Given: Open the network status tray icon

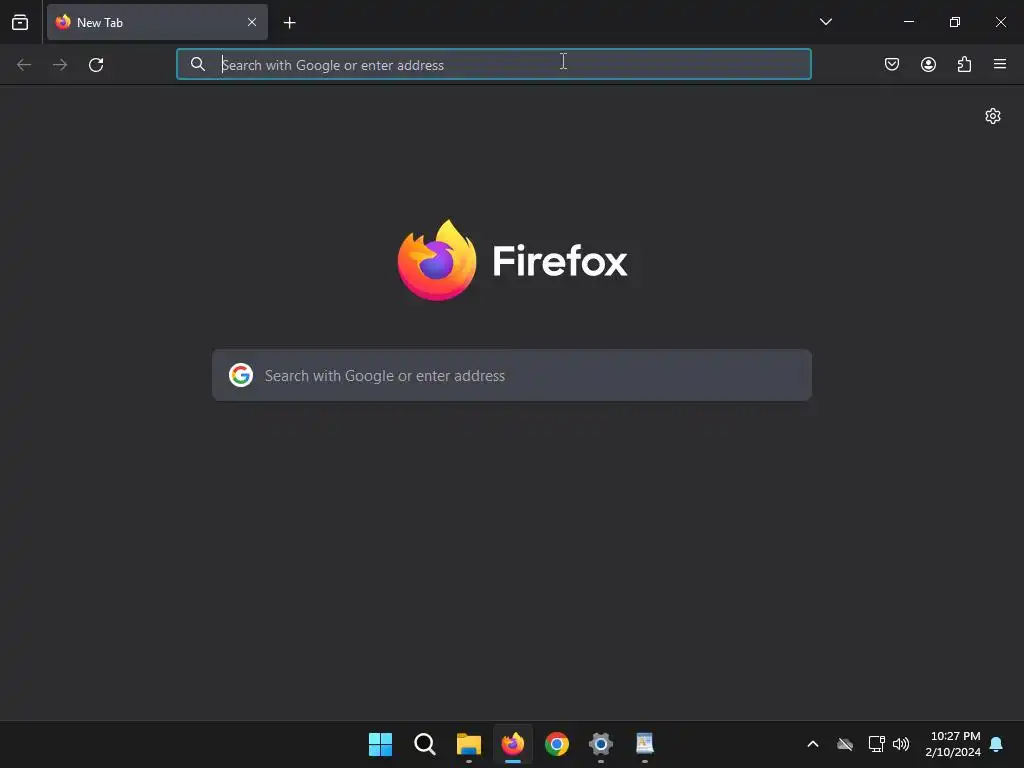Looking at the screenshot, I should point(876,744).
